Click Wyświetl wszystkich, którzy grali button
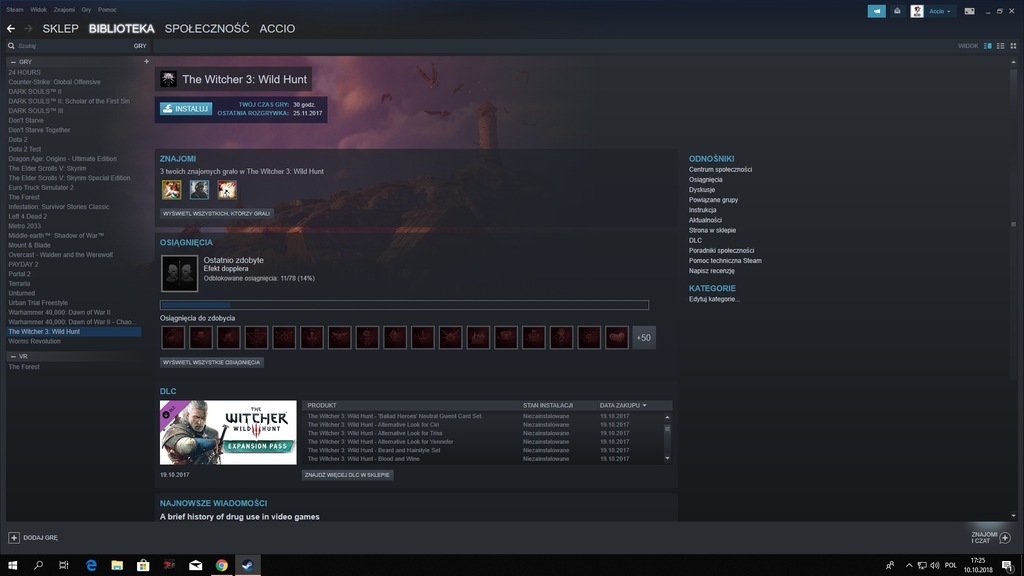This screenshot has width=1024, height=576. point(216,214)
